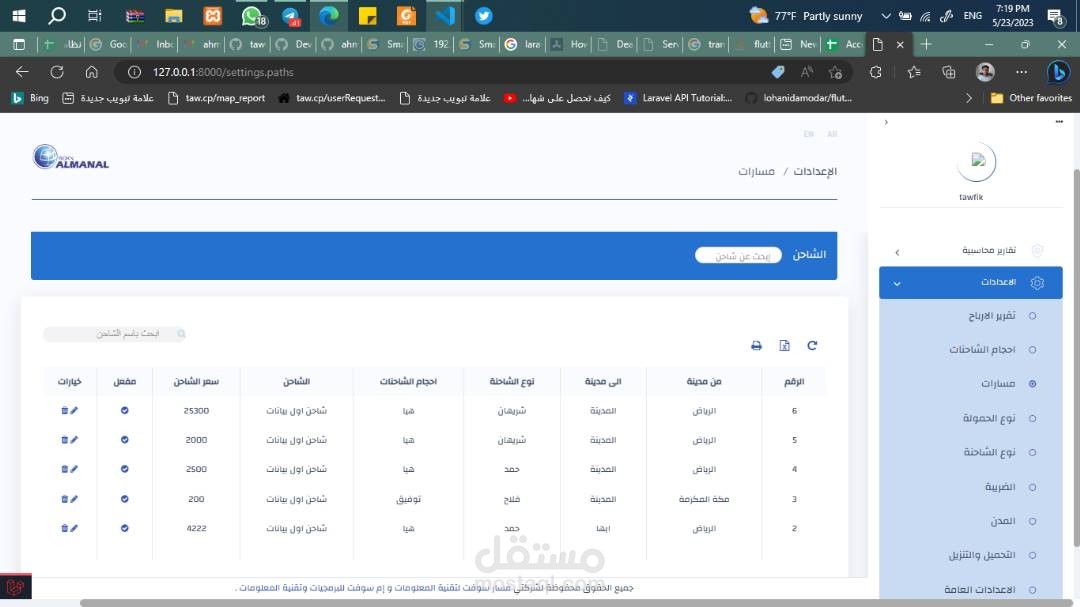Click the browser reload button

(57, 72)
